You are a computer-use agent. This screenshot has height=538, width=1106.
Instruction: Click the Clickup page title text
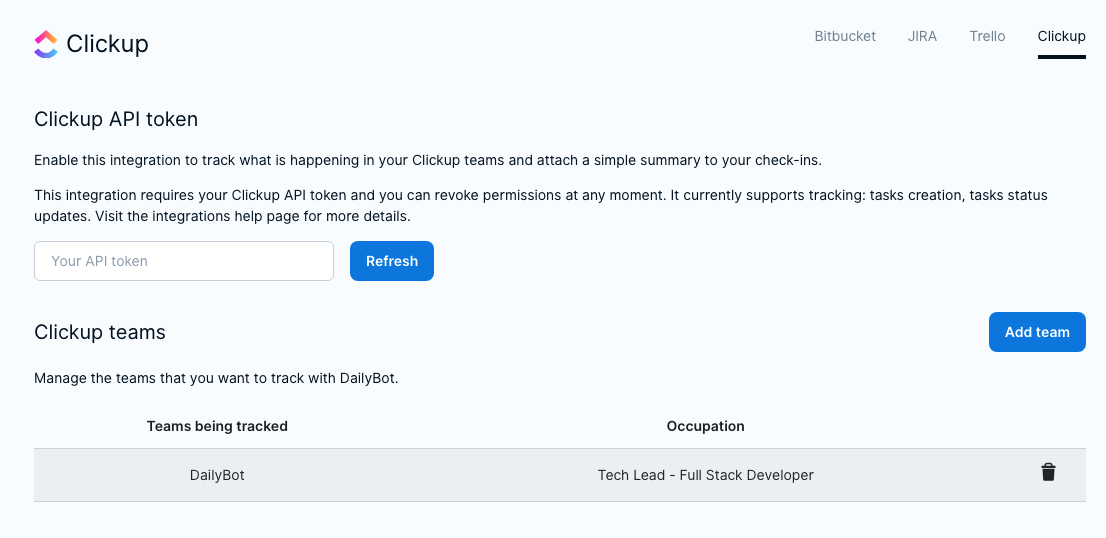(x=107, y=44)
